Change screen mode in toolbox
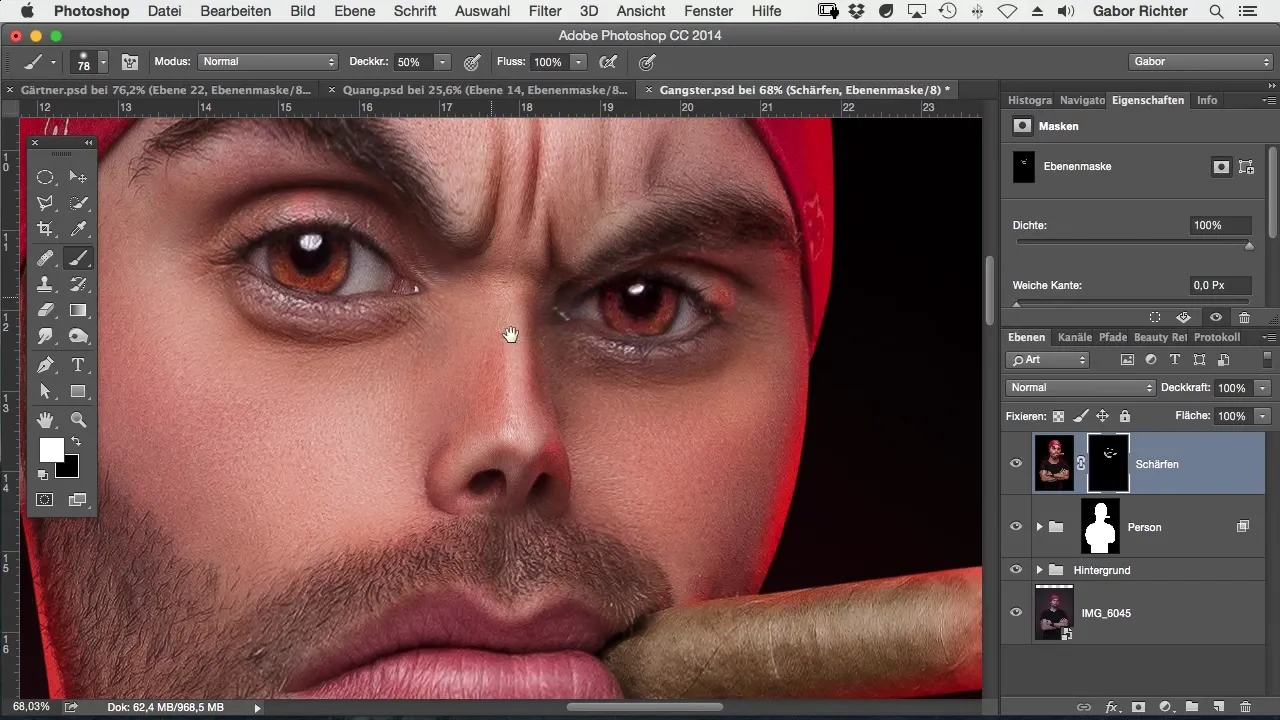1280x720 pixels. tap(78, 499)
